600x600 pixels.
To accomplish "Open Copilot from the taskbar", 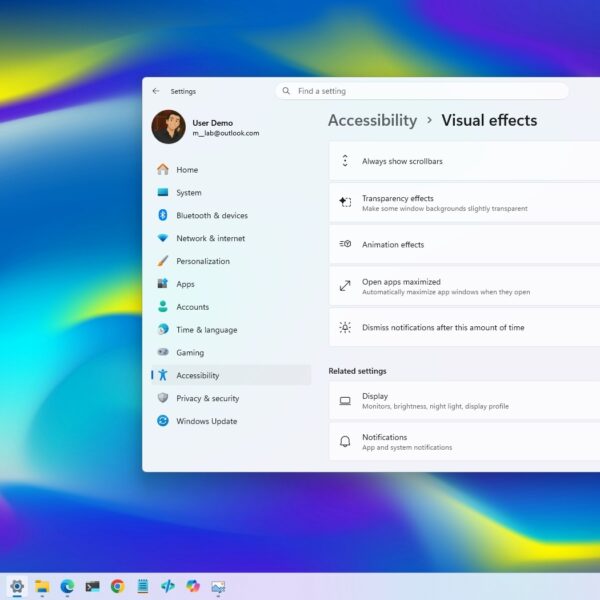I will click(x=193, y=586).
